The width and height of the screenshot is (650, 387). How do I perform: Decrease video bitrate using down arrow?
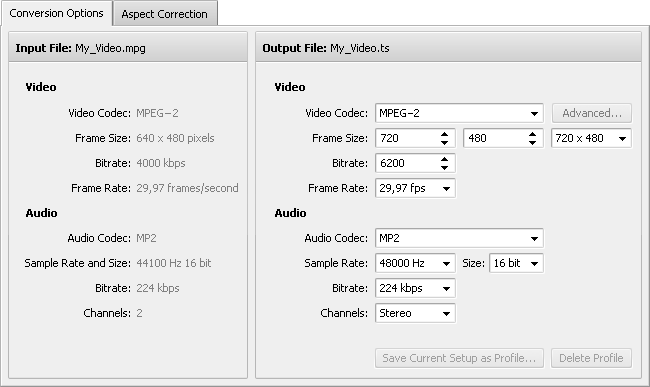pyautogui.click(x=444, y=167)
